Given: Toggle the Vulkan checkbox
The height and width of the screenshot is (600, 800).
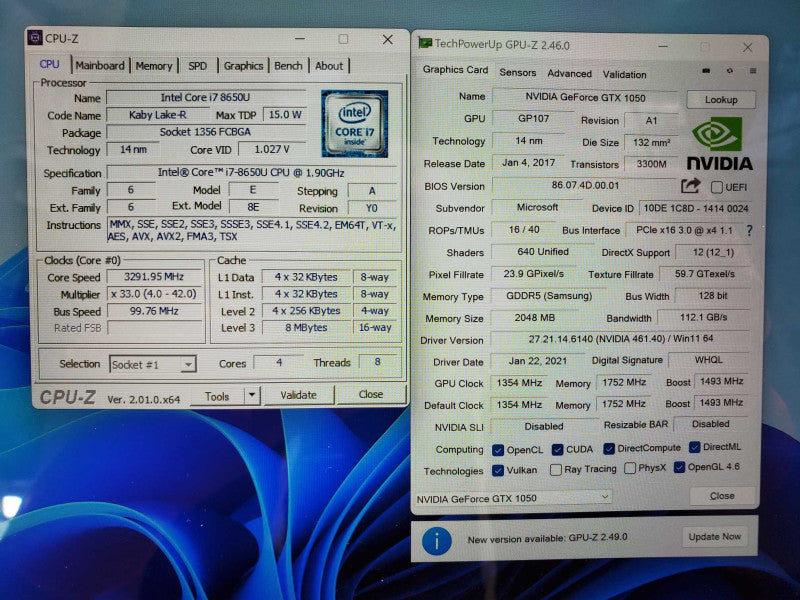Looking at the screenshot, I should [x=498, y=470].
